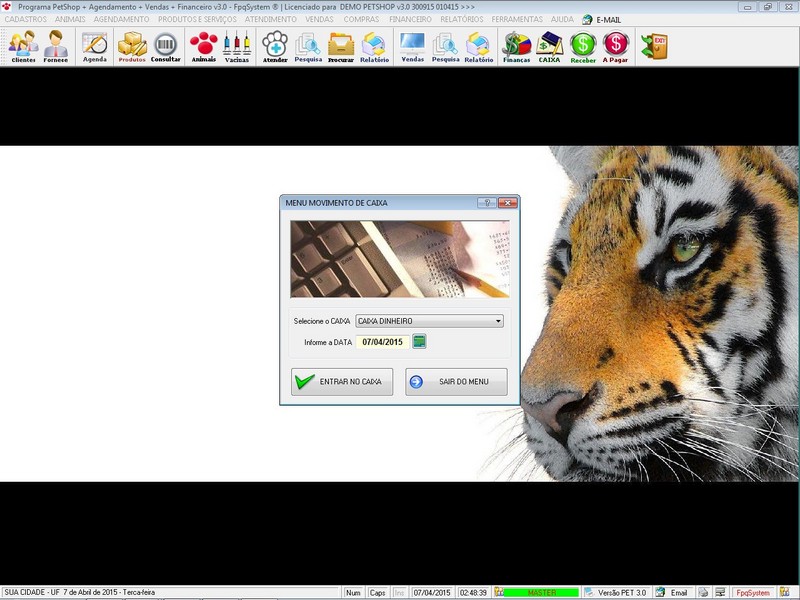Click the Finanças toolbar icon

click(x=516, y=46)
